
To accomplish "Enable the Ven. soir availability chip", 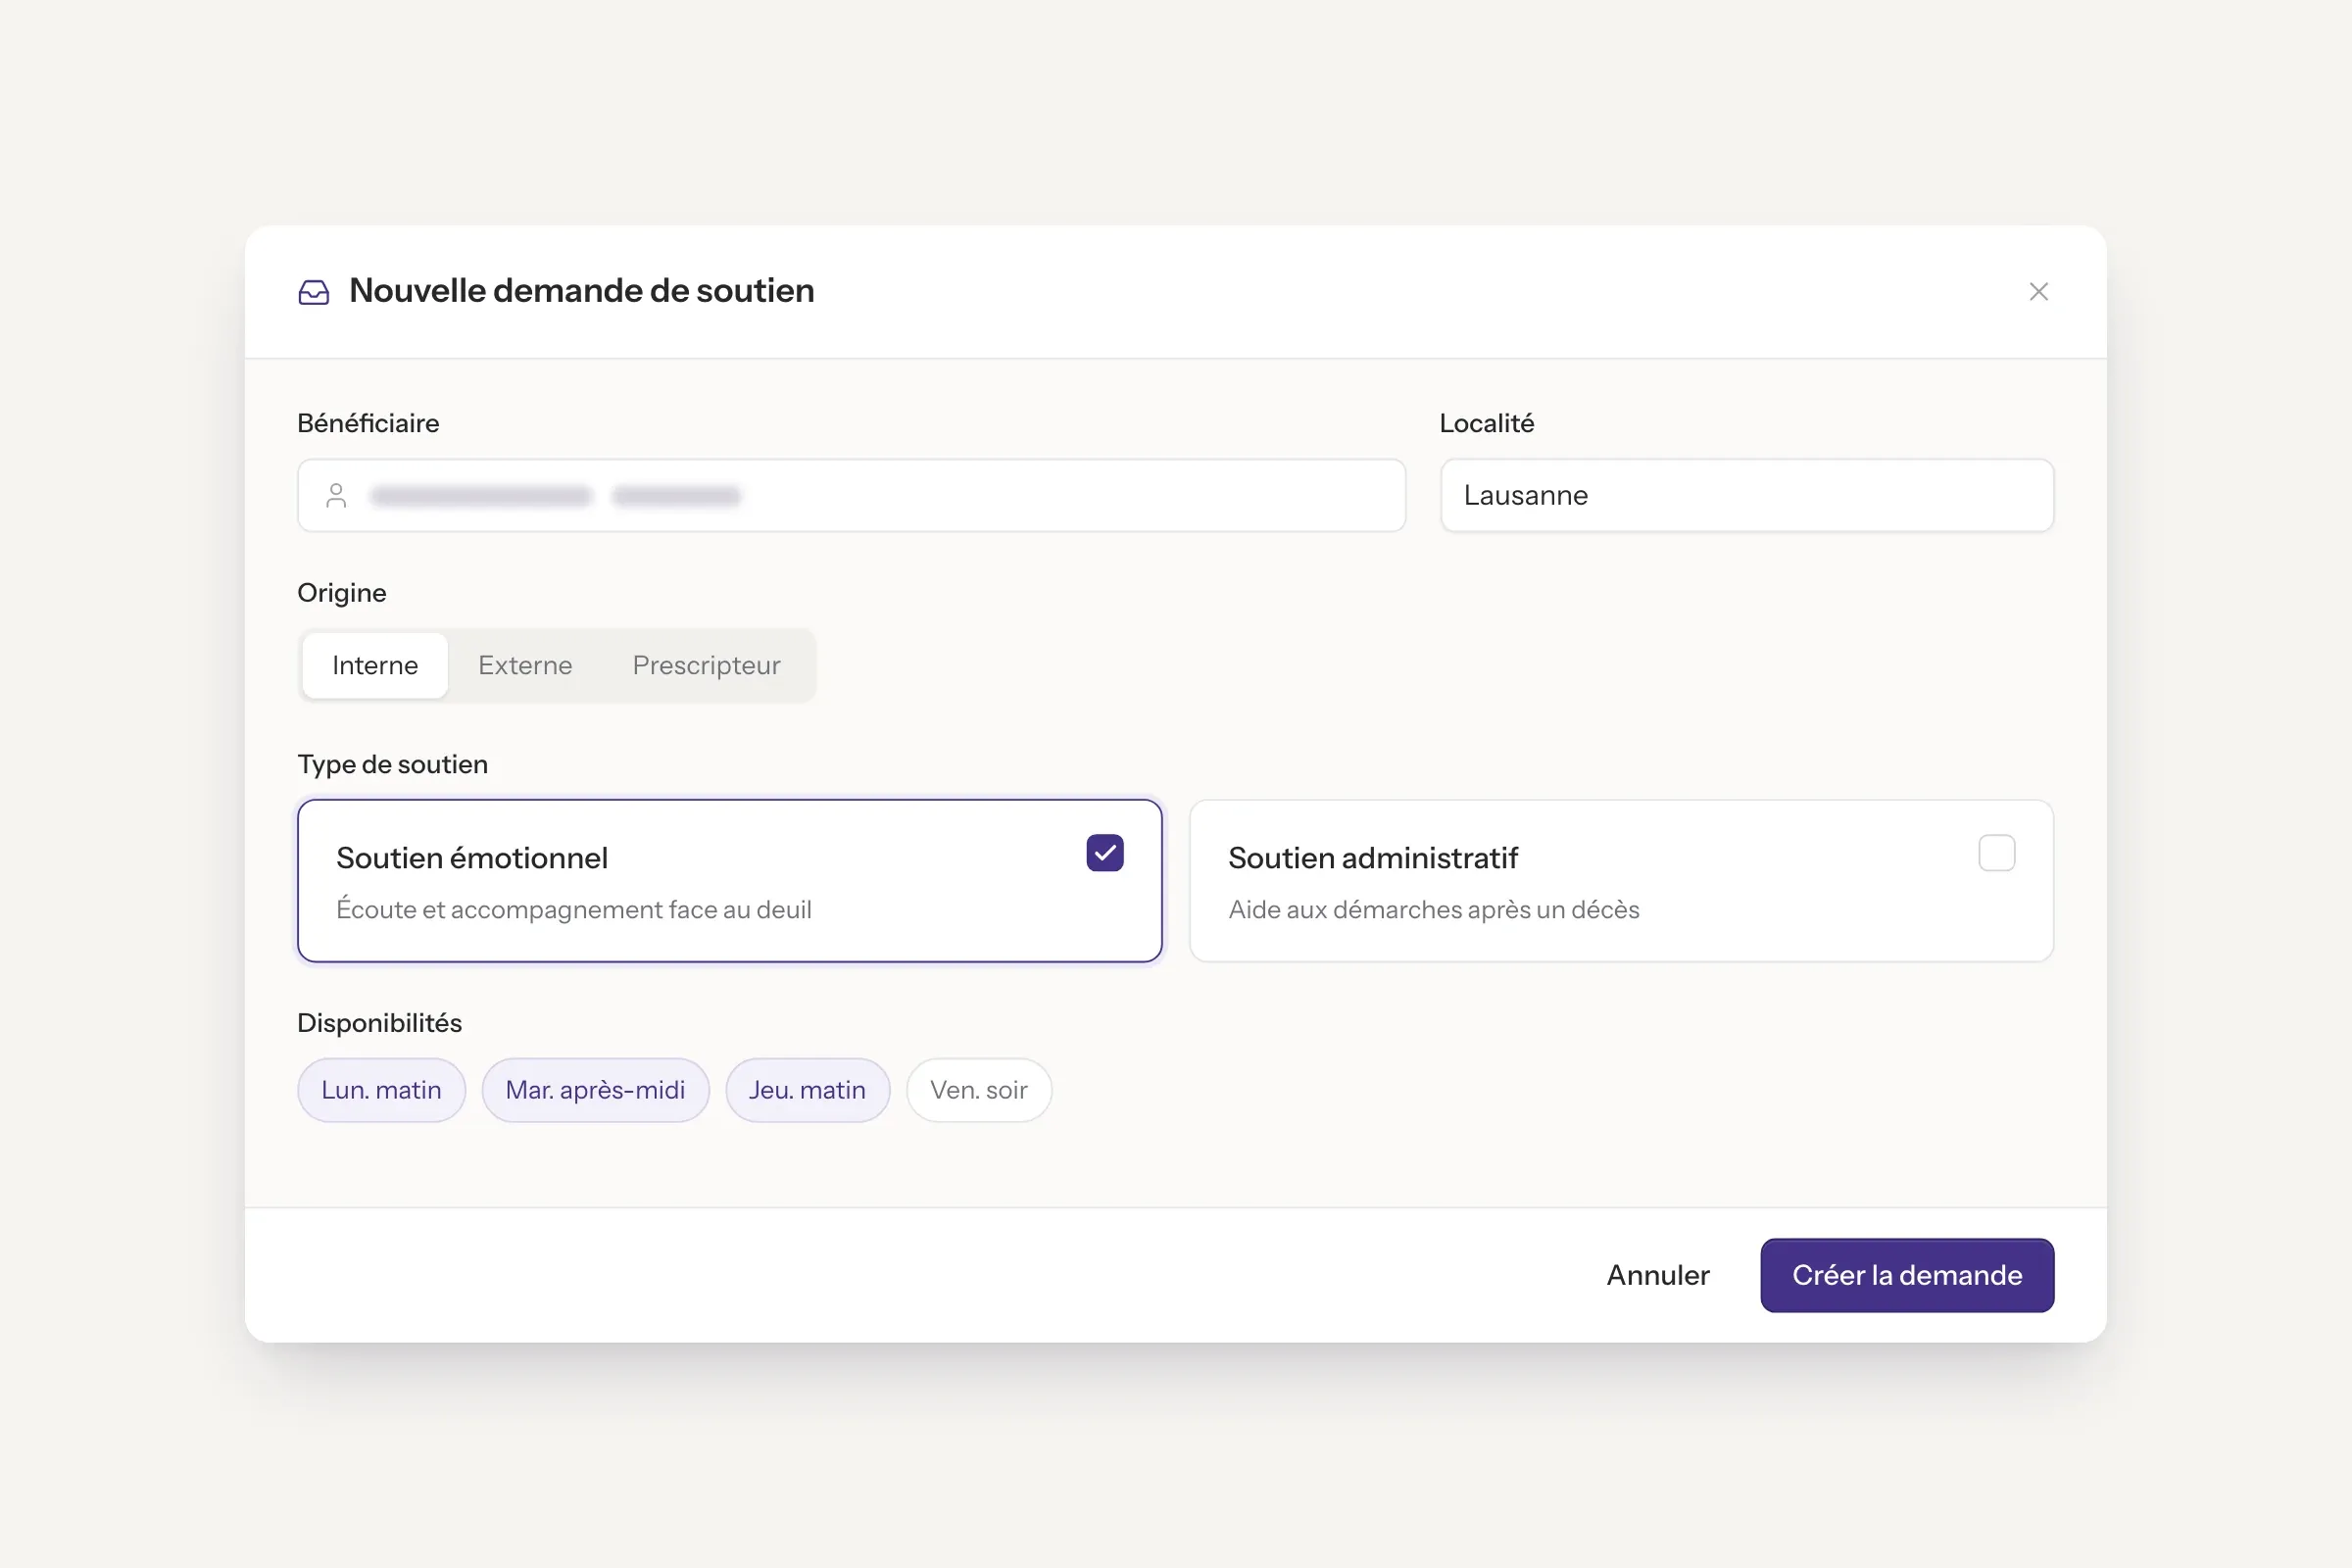I will [978, 1089].
